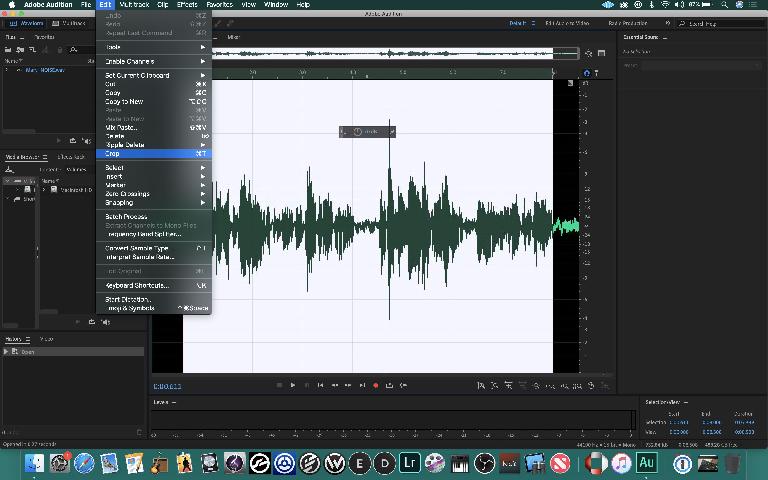The image size is (768, 480).
Task: Click the Rewind transport button
Action: [335, 385]
